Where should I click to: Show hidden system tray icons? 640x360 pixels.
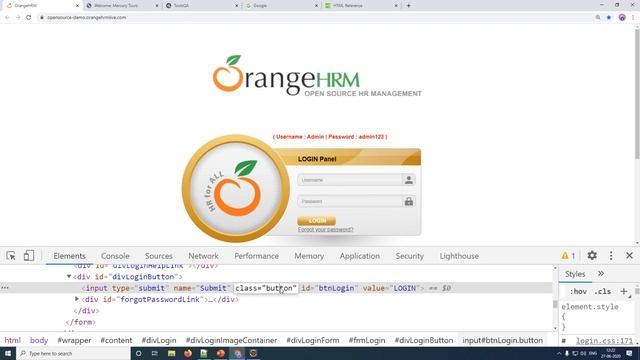pos(559,353)
